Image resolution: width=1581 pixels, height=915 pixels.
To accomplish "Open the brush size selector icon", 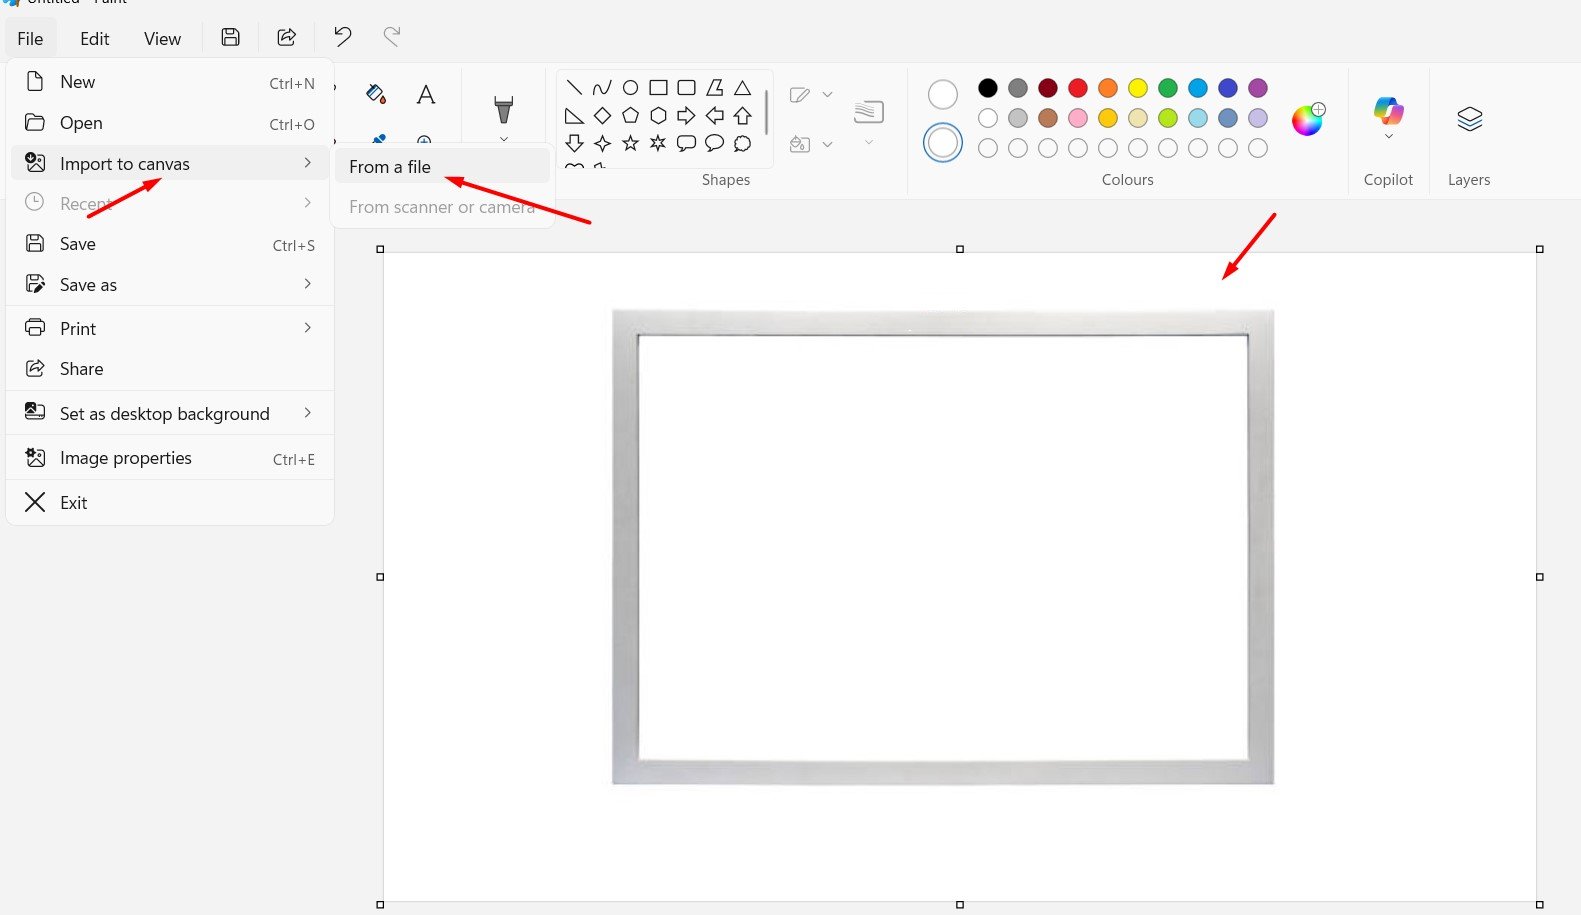I will tap(869, 112).
